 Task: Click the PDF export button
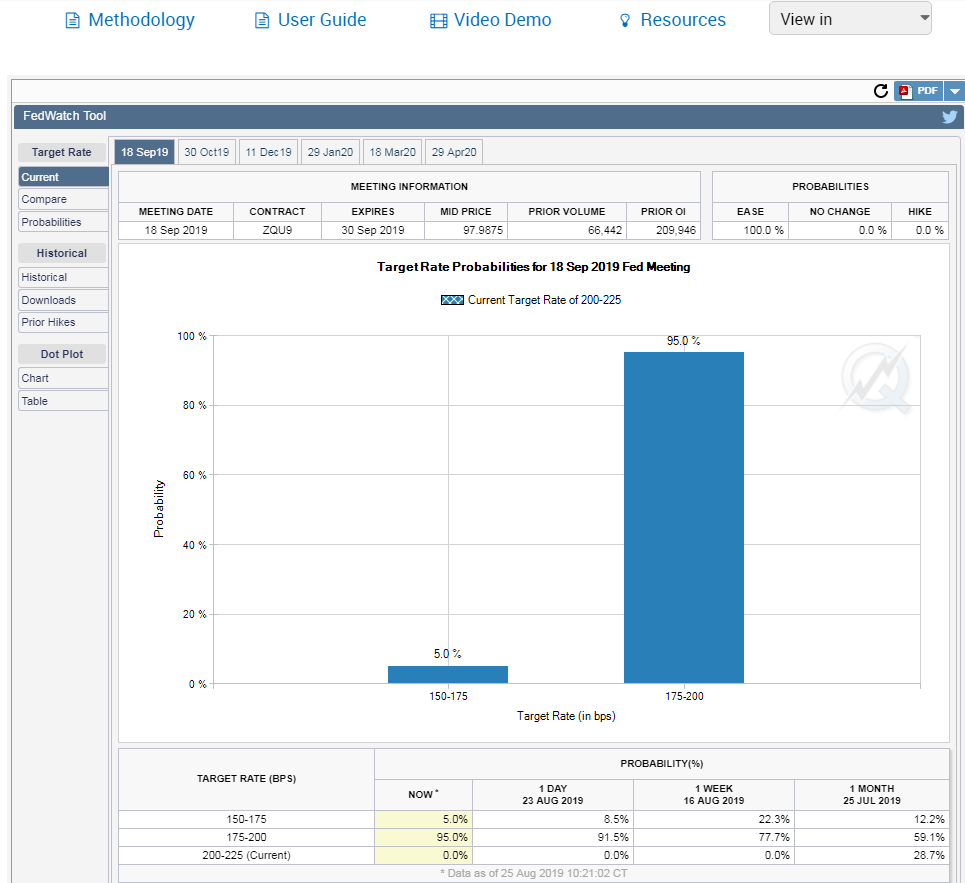coord(919,91)
